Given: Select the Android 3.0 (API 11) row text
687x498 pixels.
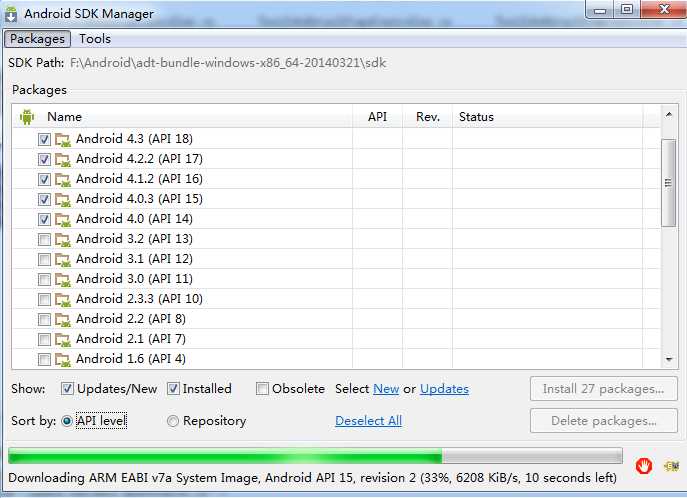Looking at the screenshot, I should tap(134, 279).
